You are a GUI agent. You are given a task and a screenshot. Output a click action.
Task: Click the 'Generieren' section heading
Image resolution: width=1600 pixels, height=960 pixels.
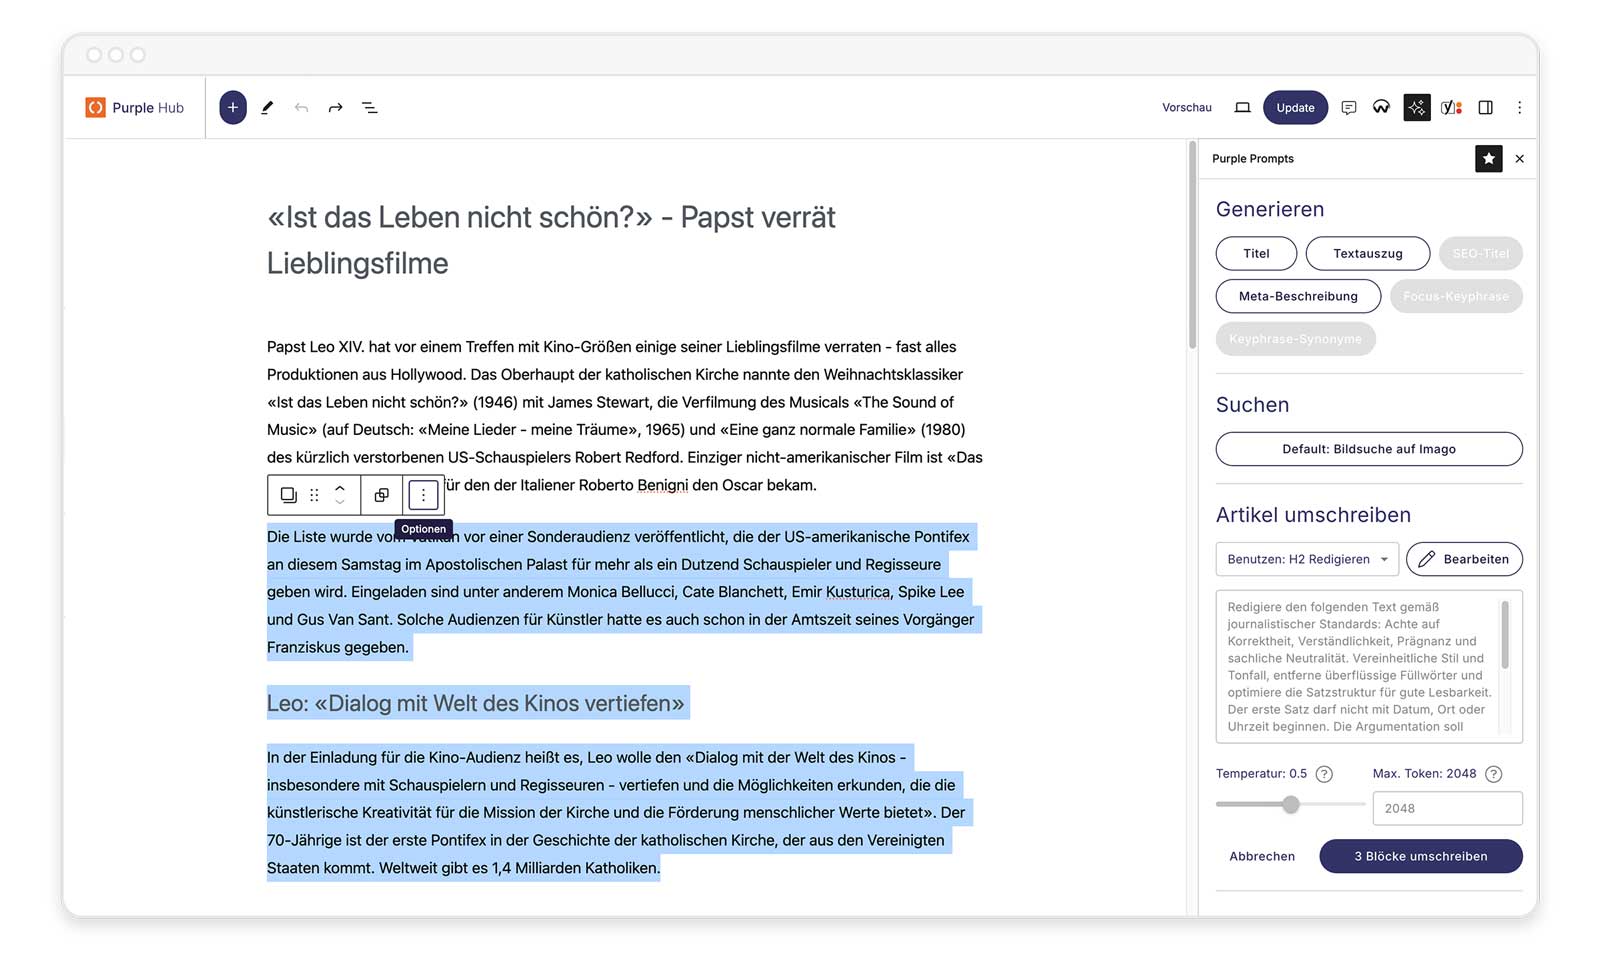click(x=1270, y=209)
